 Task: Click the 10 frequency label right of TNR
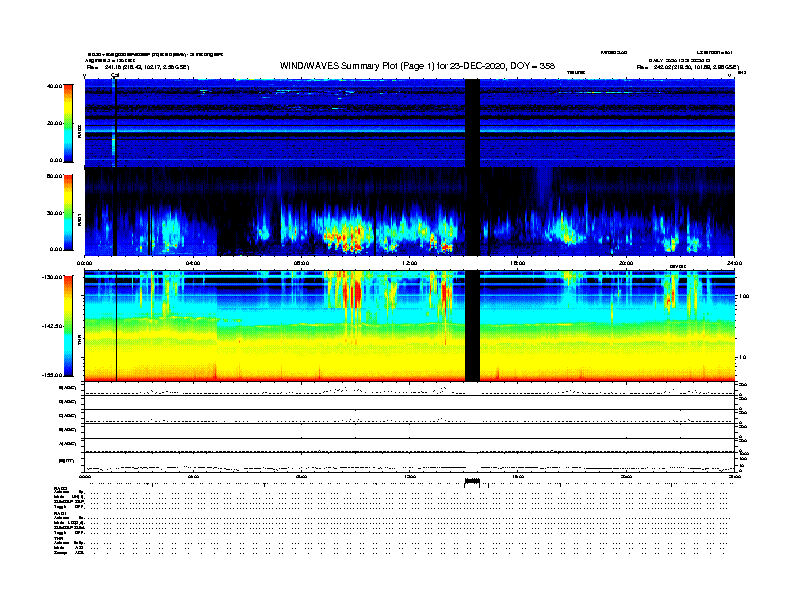[742, 358]
